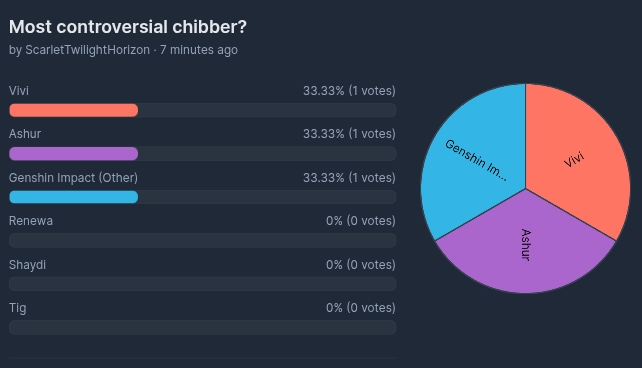The image size is (642, 368).
Task: Select the coral Vivi pie slice
Action: [x=573, y=160]
